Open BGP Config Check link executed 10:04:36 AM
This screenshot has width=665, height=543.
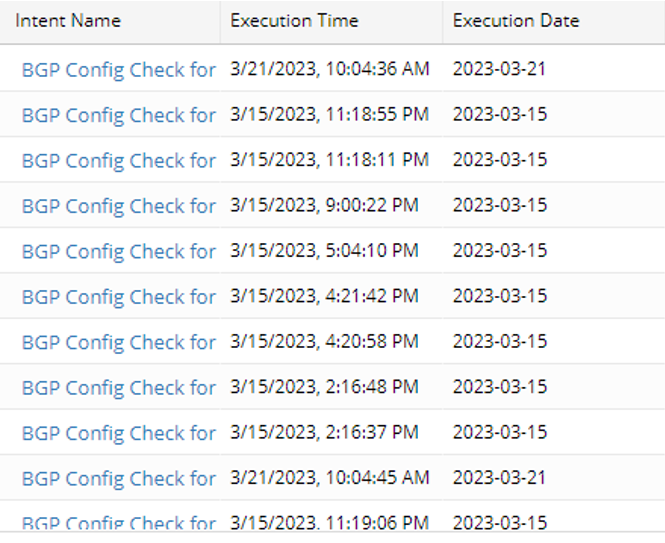click(118, 70)
